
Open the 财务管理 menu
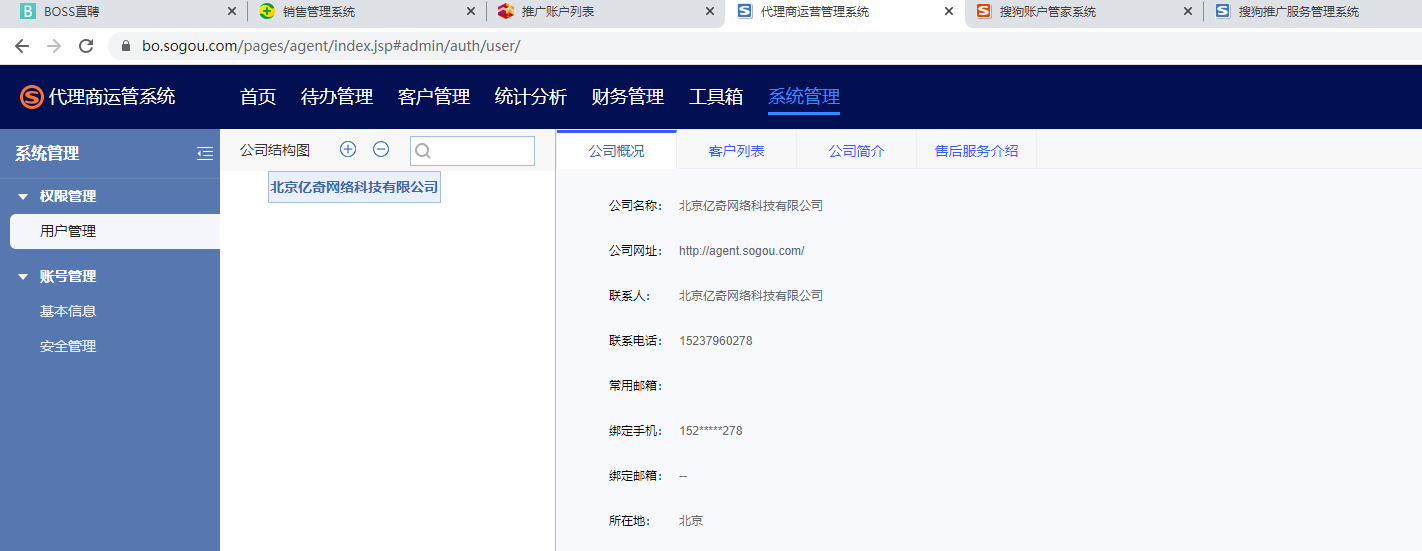(628, 97)
